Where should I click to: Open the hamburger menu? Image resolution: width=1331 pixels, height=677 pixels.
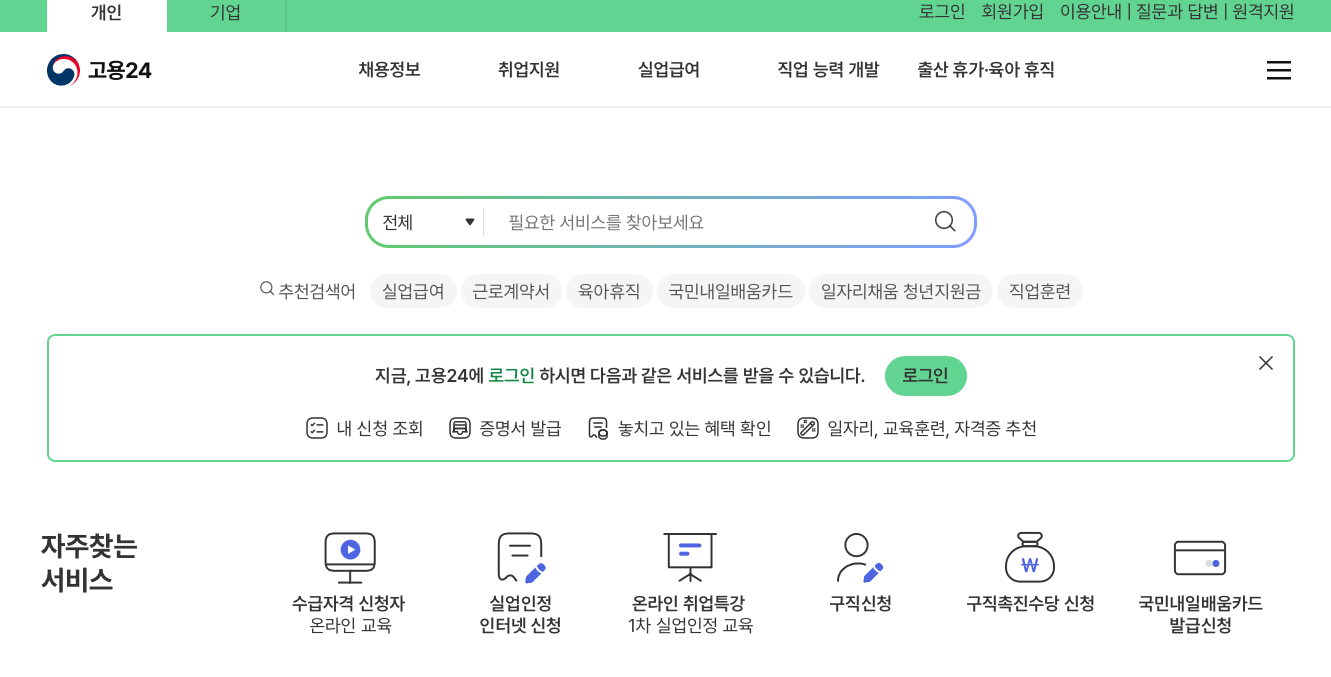(x=1279, y=70)
